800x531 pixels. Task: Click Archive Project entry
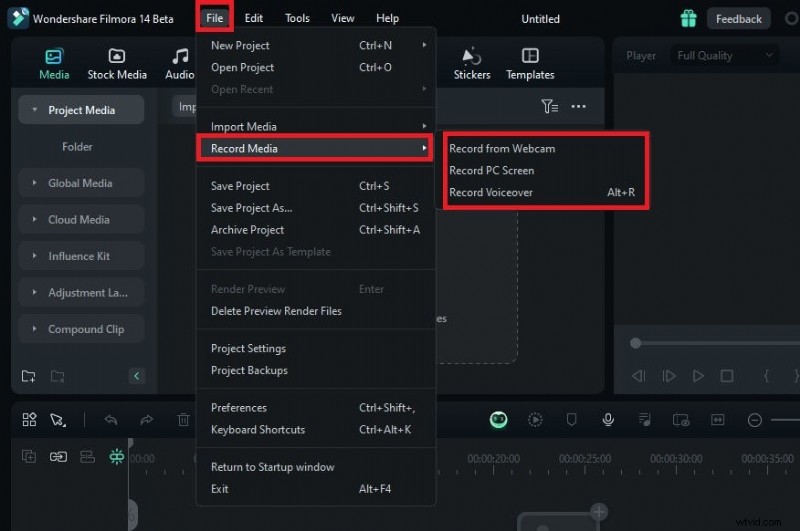[x=315, y=230]
